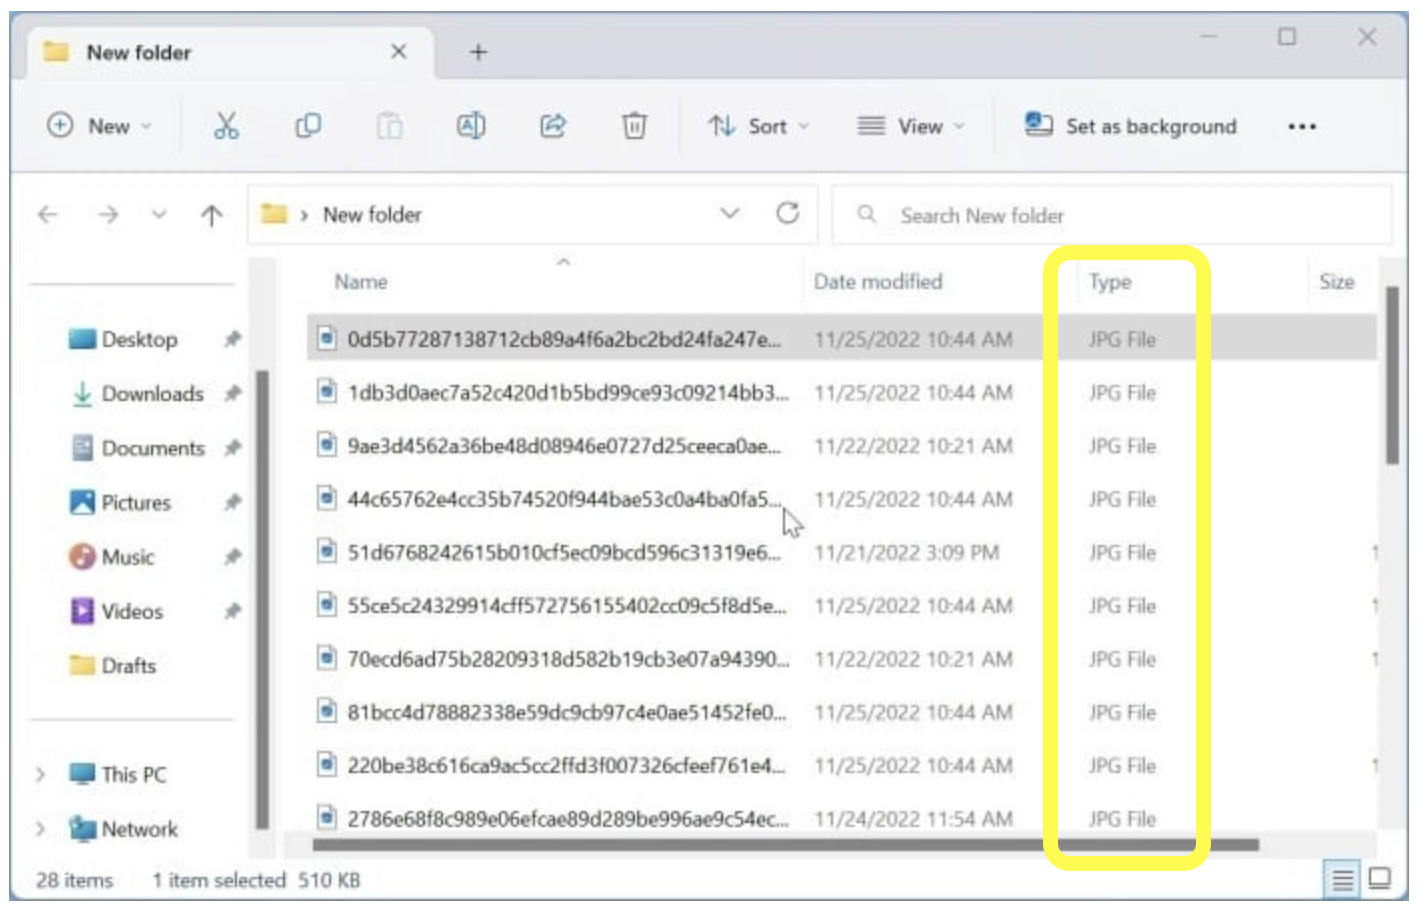
Task: Click the pin icon beside Documents
Action: point(232,448)
